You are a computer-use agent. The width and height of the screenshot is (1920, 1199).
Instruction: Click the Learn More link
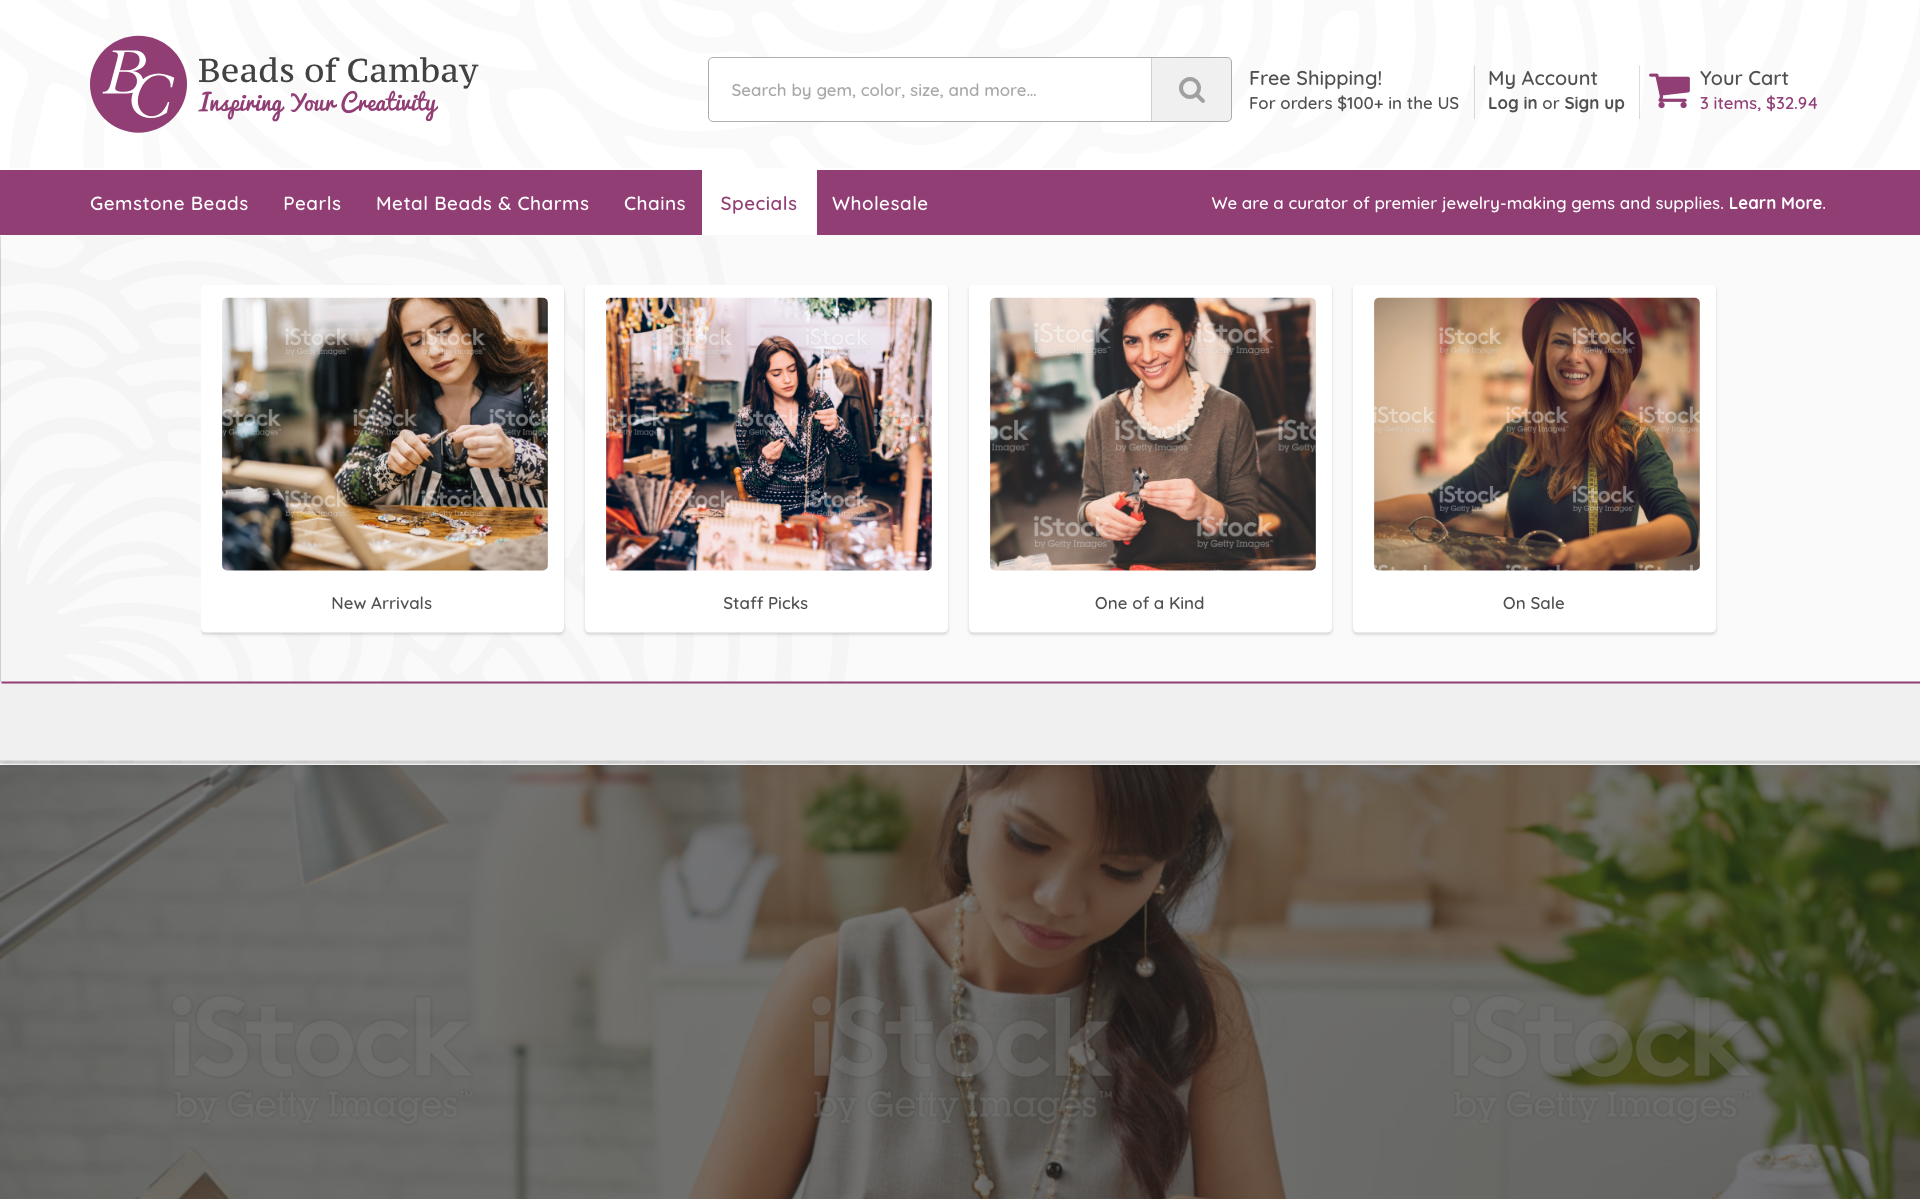1775,203
